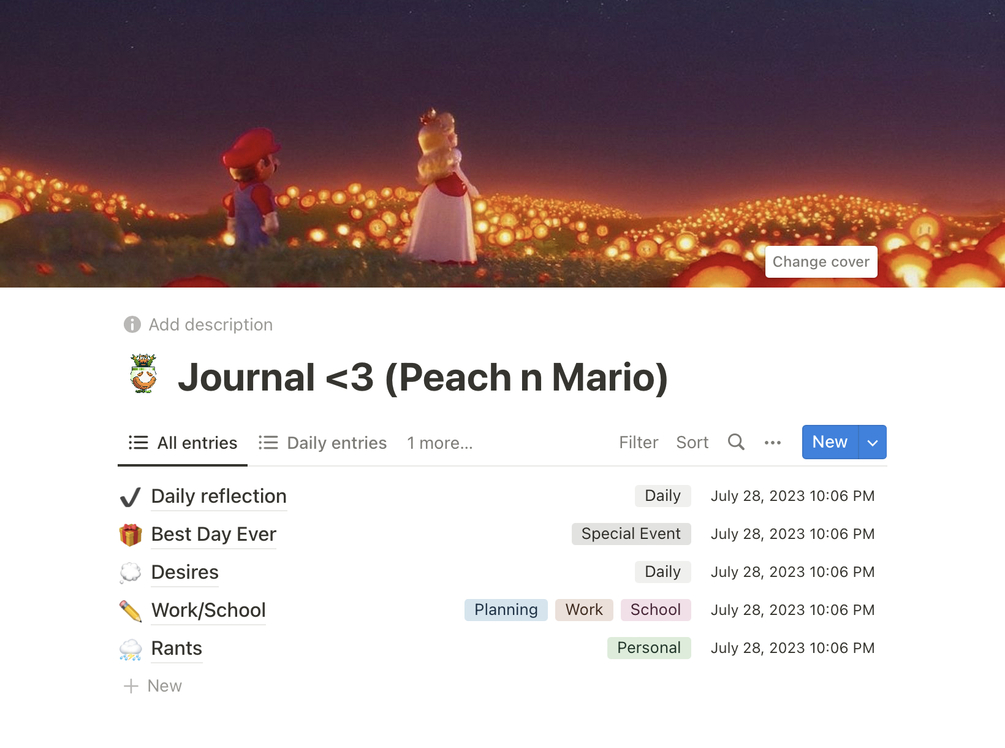Open the search magnifier icon
The width and height of the screenshot is (1005, 748).
[x=736, y=442]
